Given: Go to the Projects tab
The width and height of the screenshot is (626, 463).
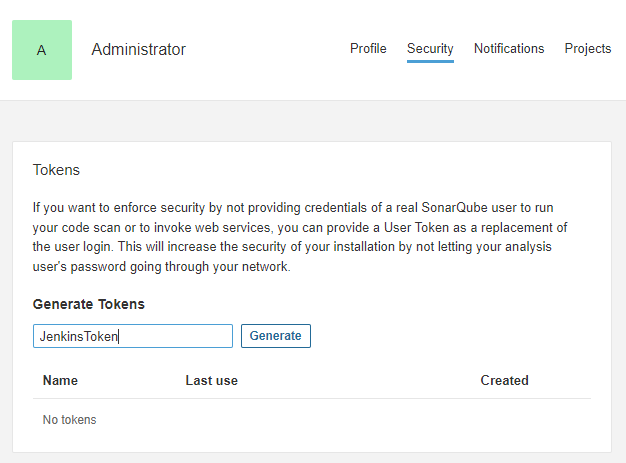Looking at the screenshot, I should 587,48.
